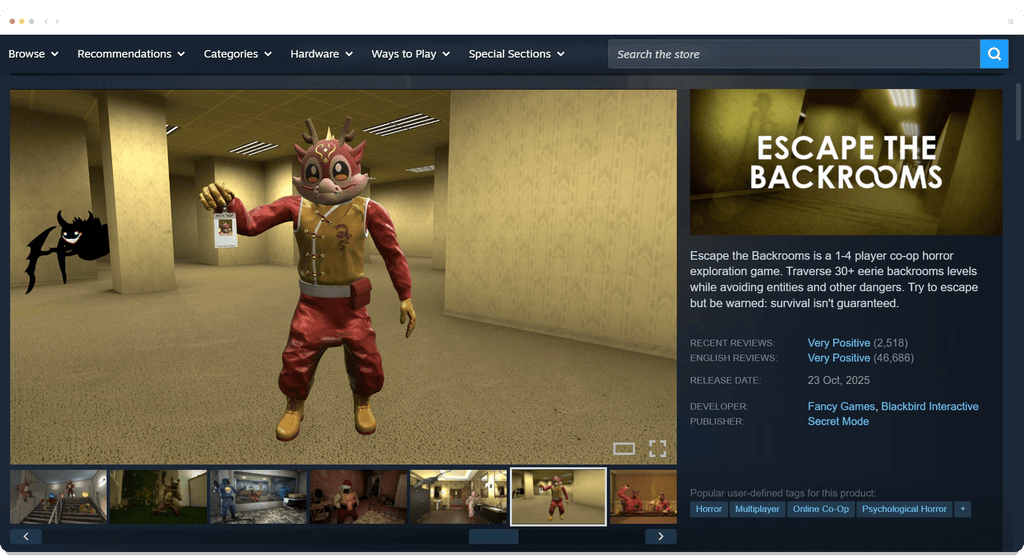Viewport: 1024px width, 560px height.
Task: Advance thumbnails with the right arrow button
Action: tap(661, 537)
